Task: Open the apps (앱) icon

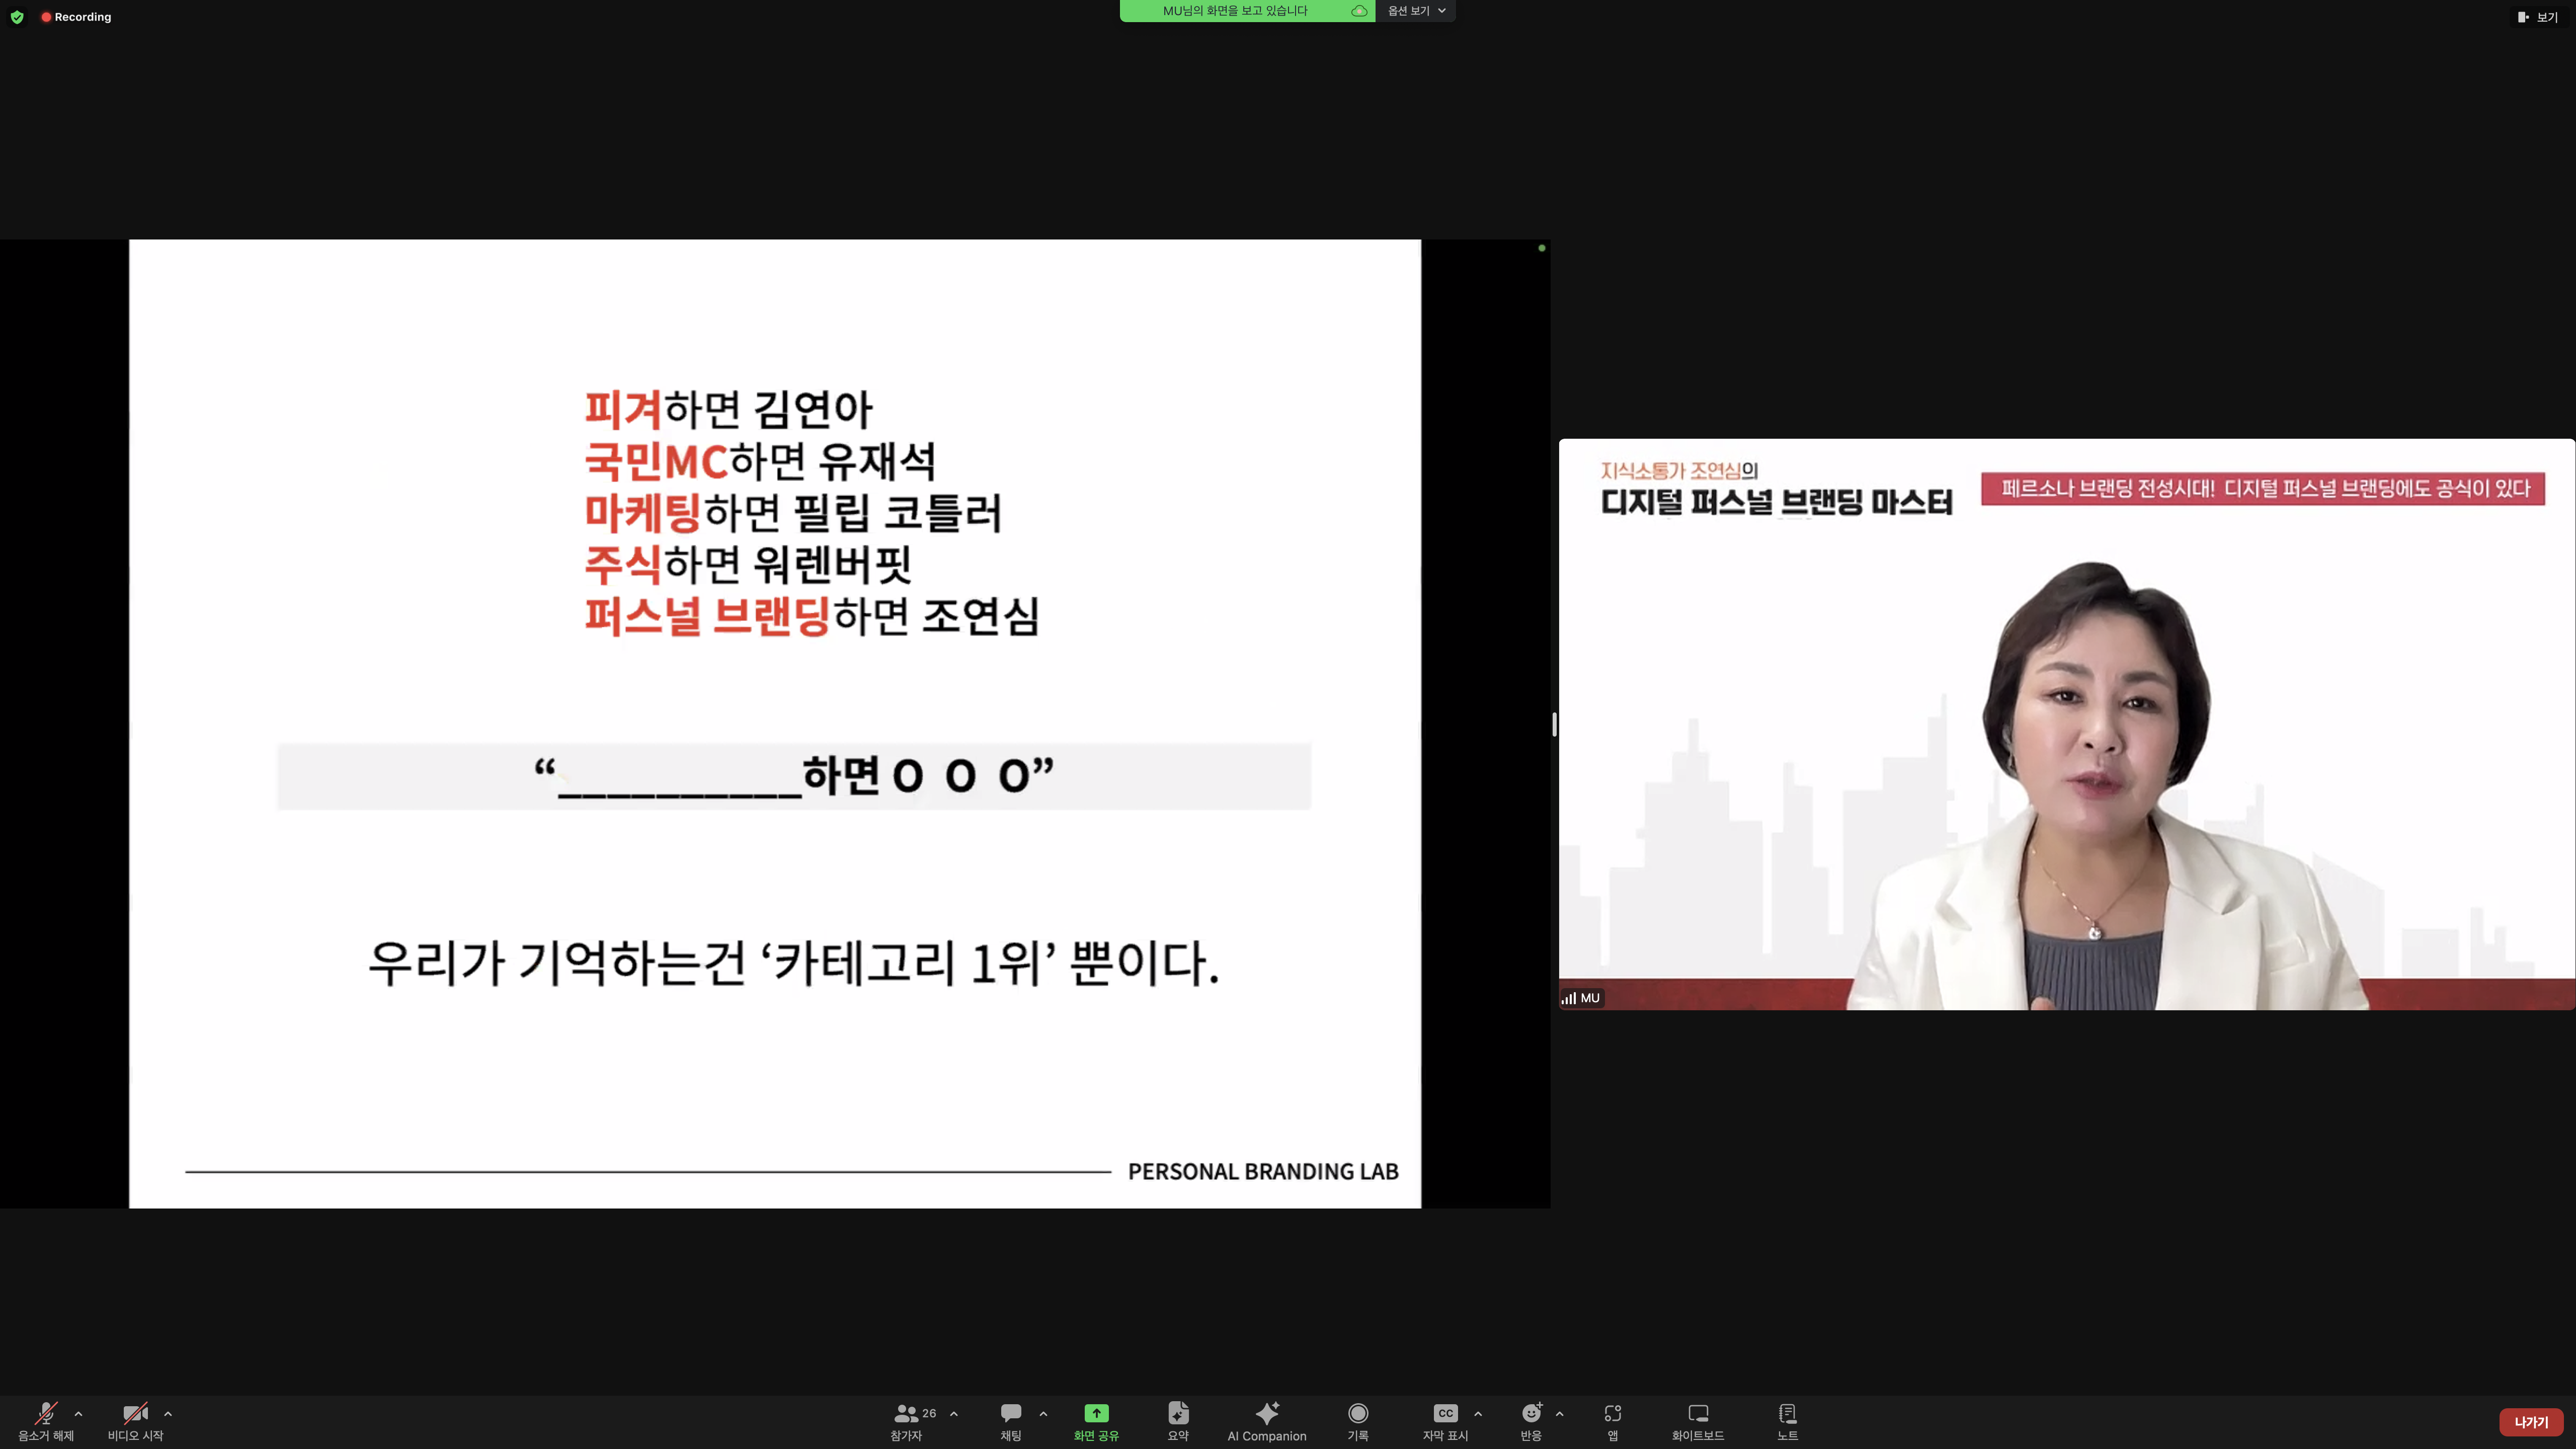Action: [1612, 1413]
